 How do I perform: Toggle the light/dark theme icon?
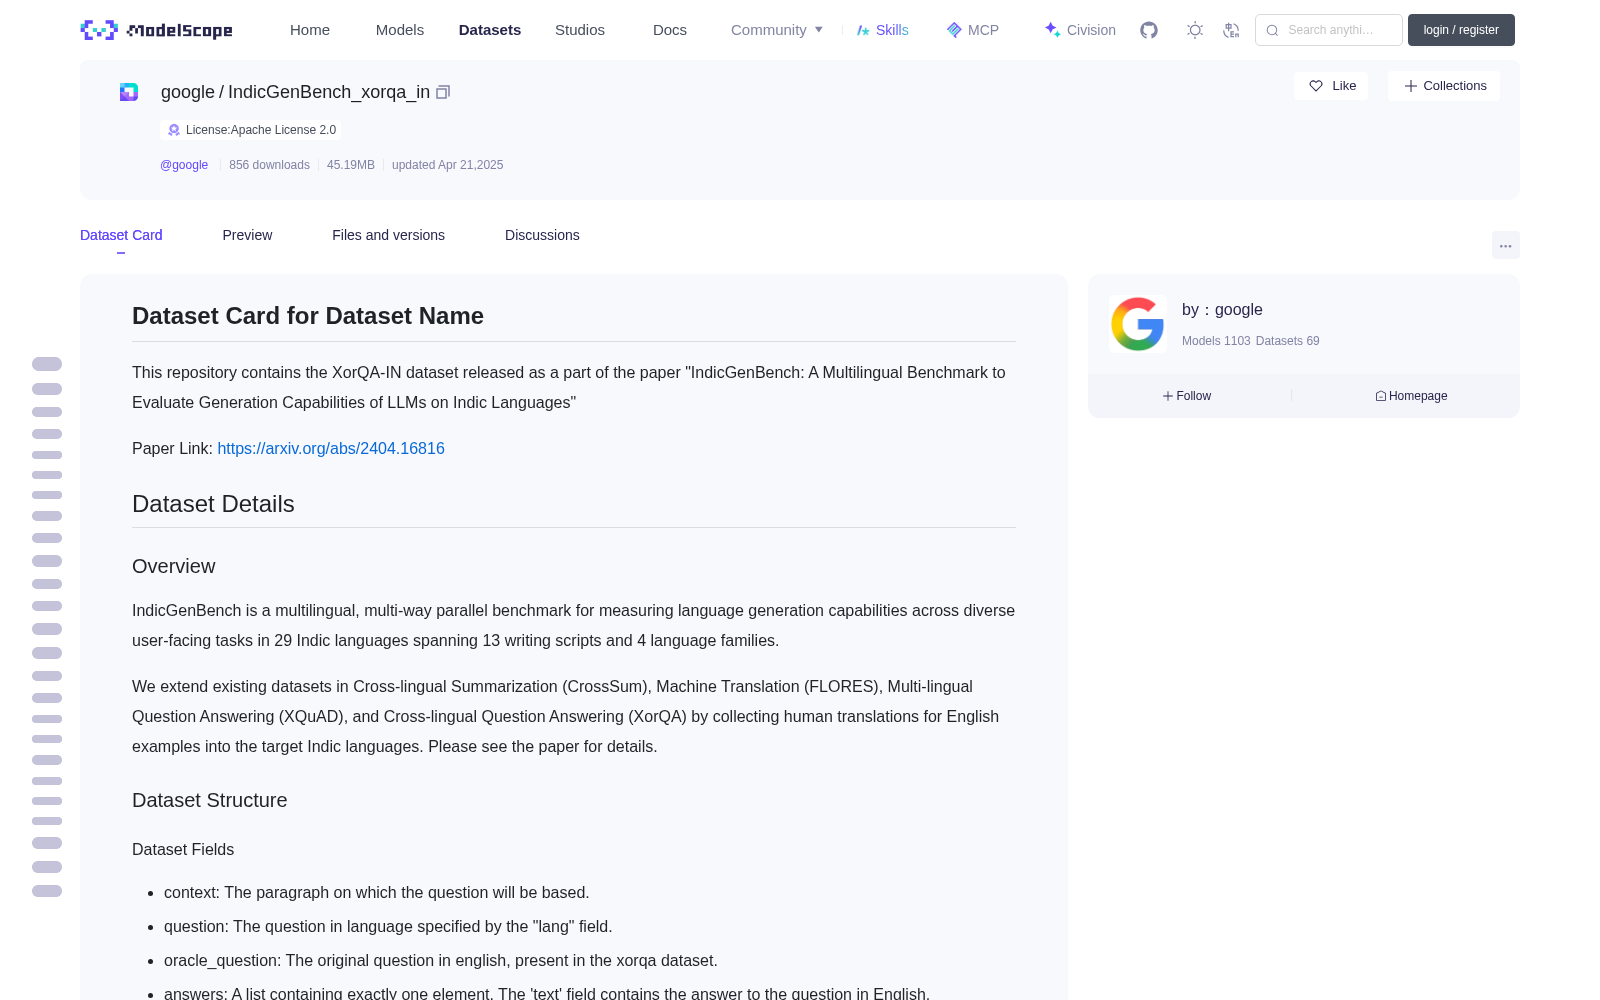1195,30
